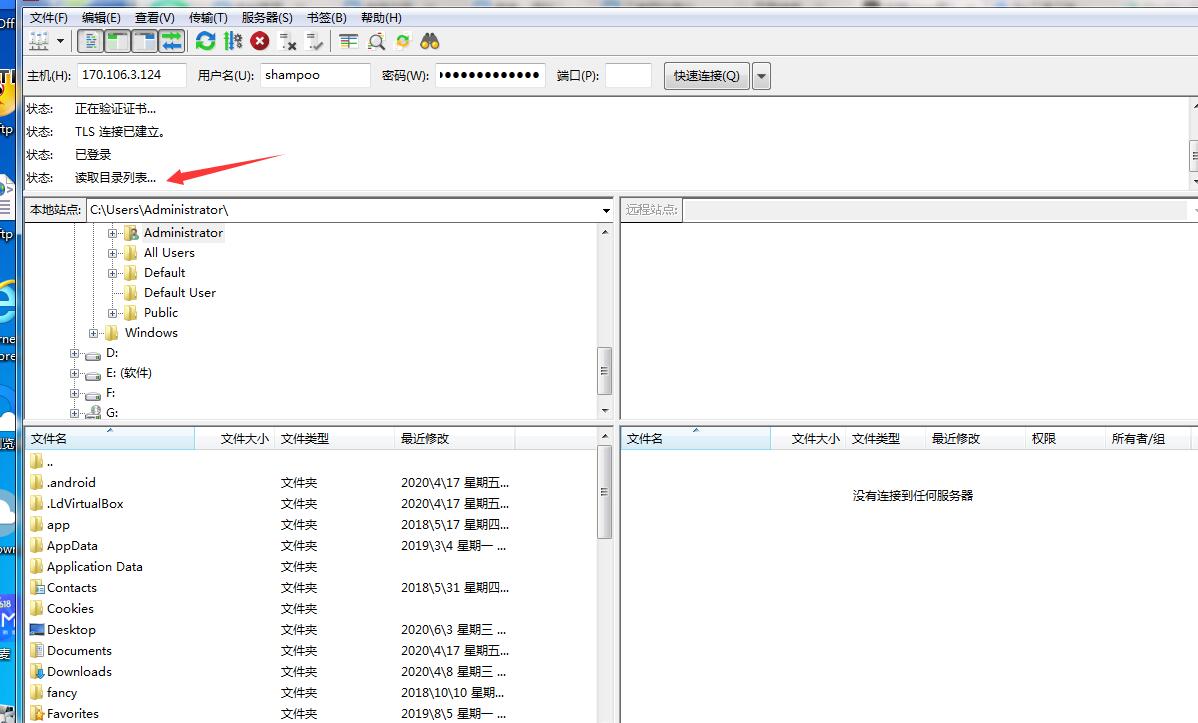The width and height of the screenshot is (1198, 723).
Task: Toggle the remote directory tree display
Action: [x=144, y=41]
